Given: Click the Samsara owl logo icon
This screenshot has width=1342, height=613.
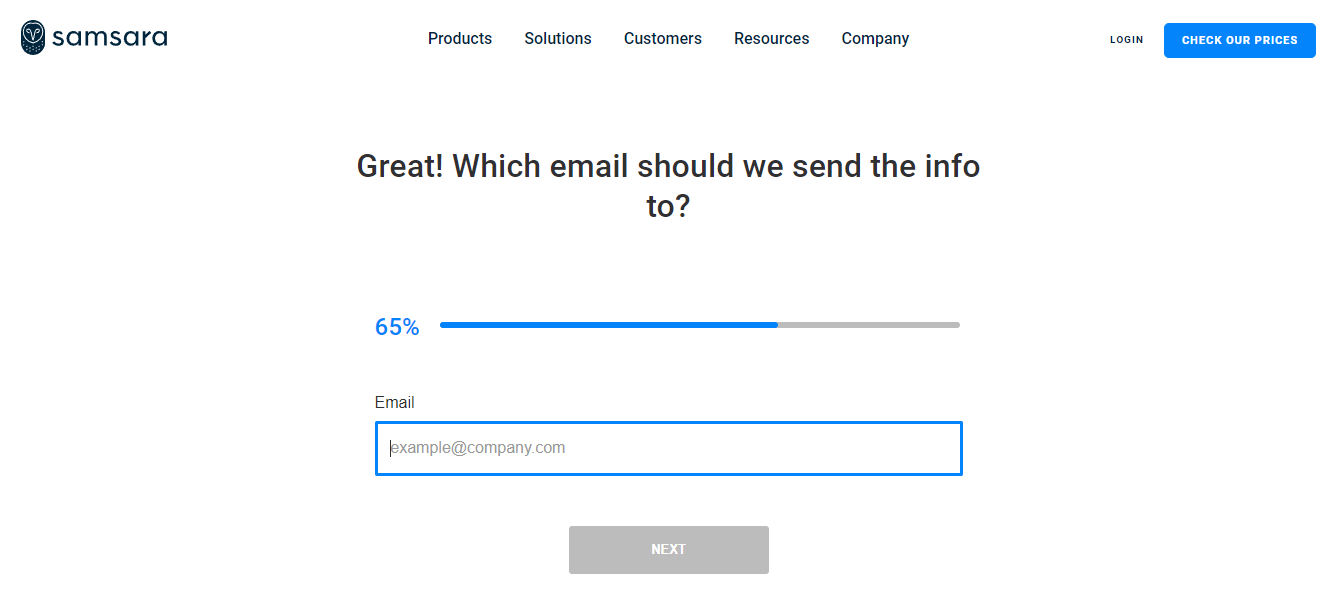Looking at the screenshot, I should 33,38.
